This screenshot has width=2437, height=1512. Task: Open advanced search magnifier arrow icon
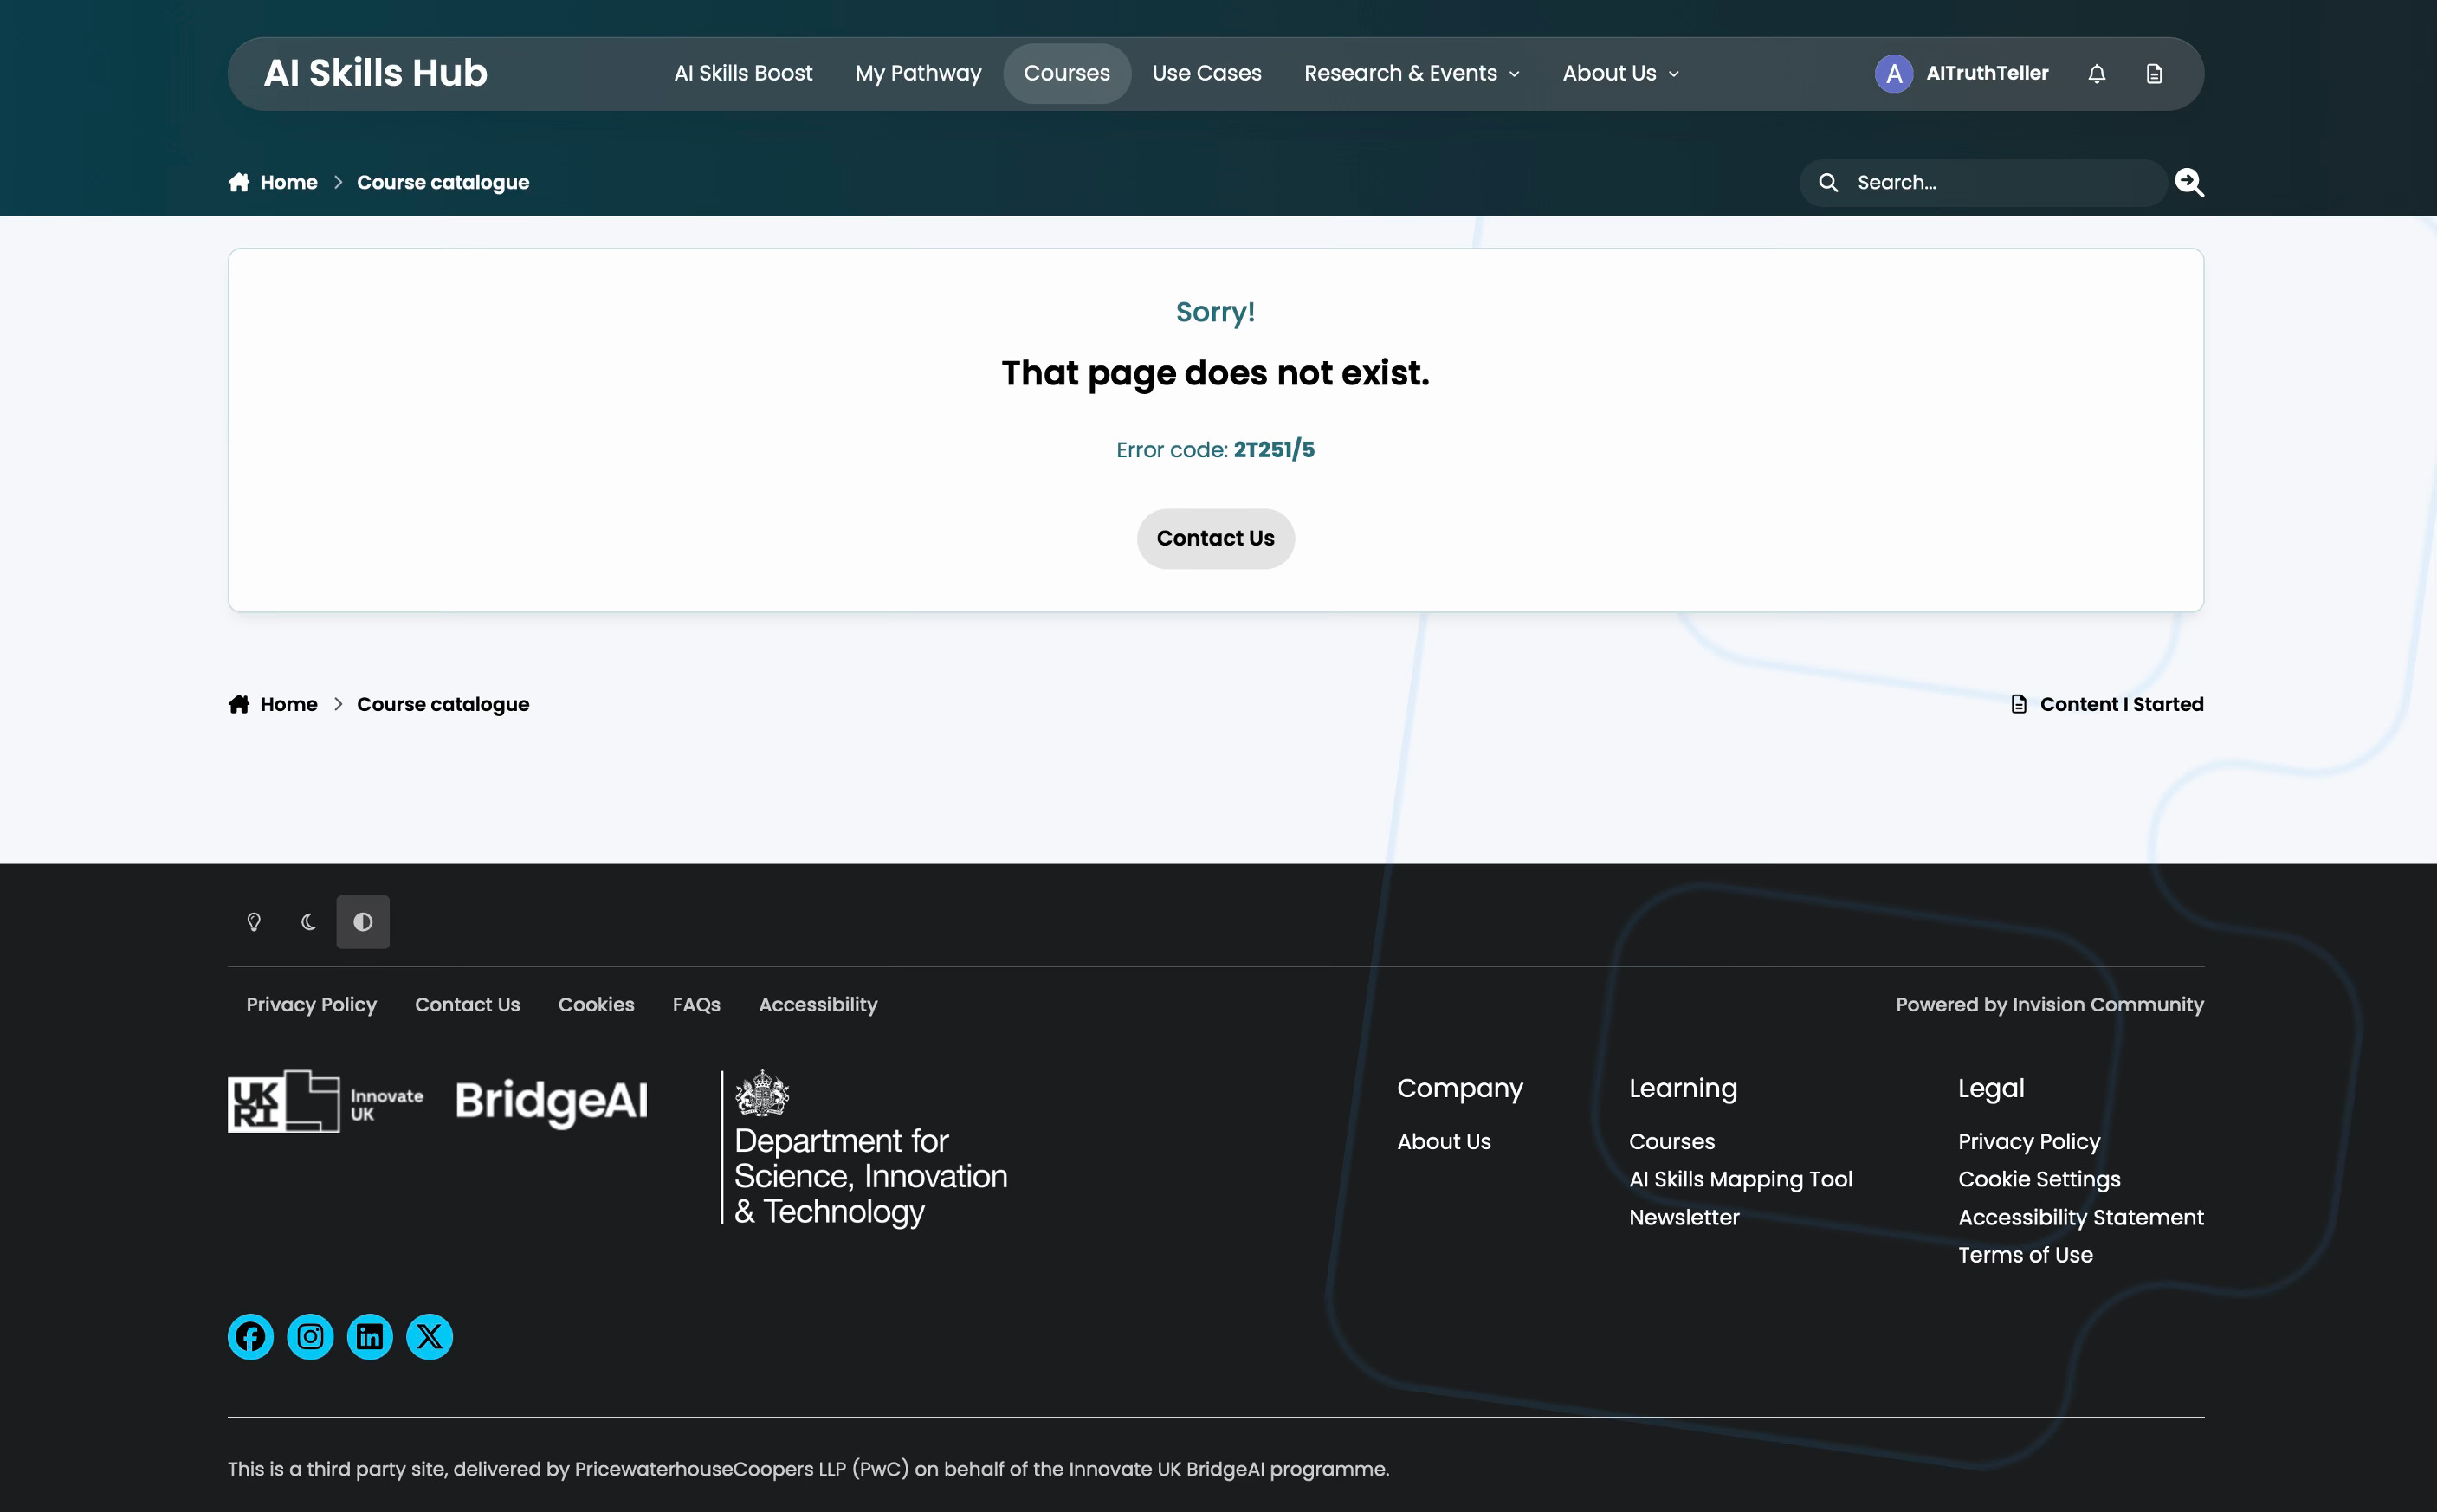click(x=2188, y=182)
